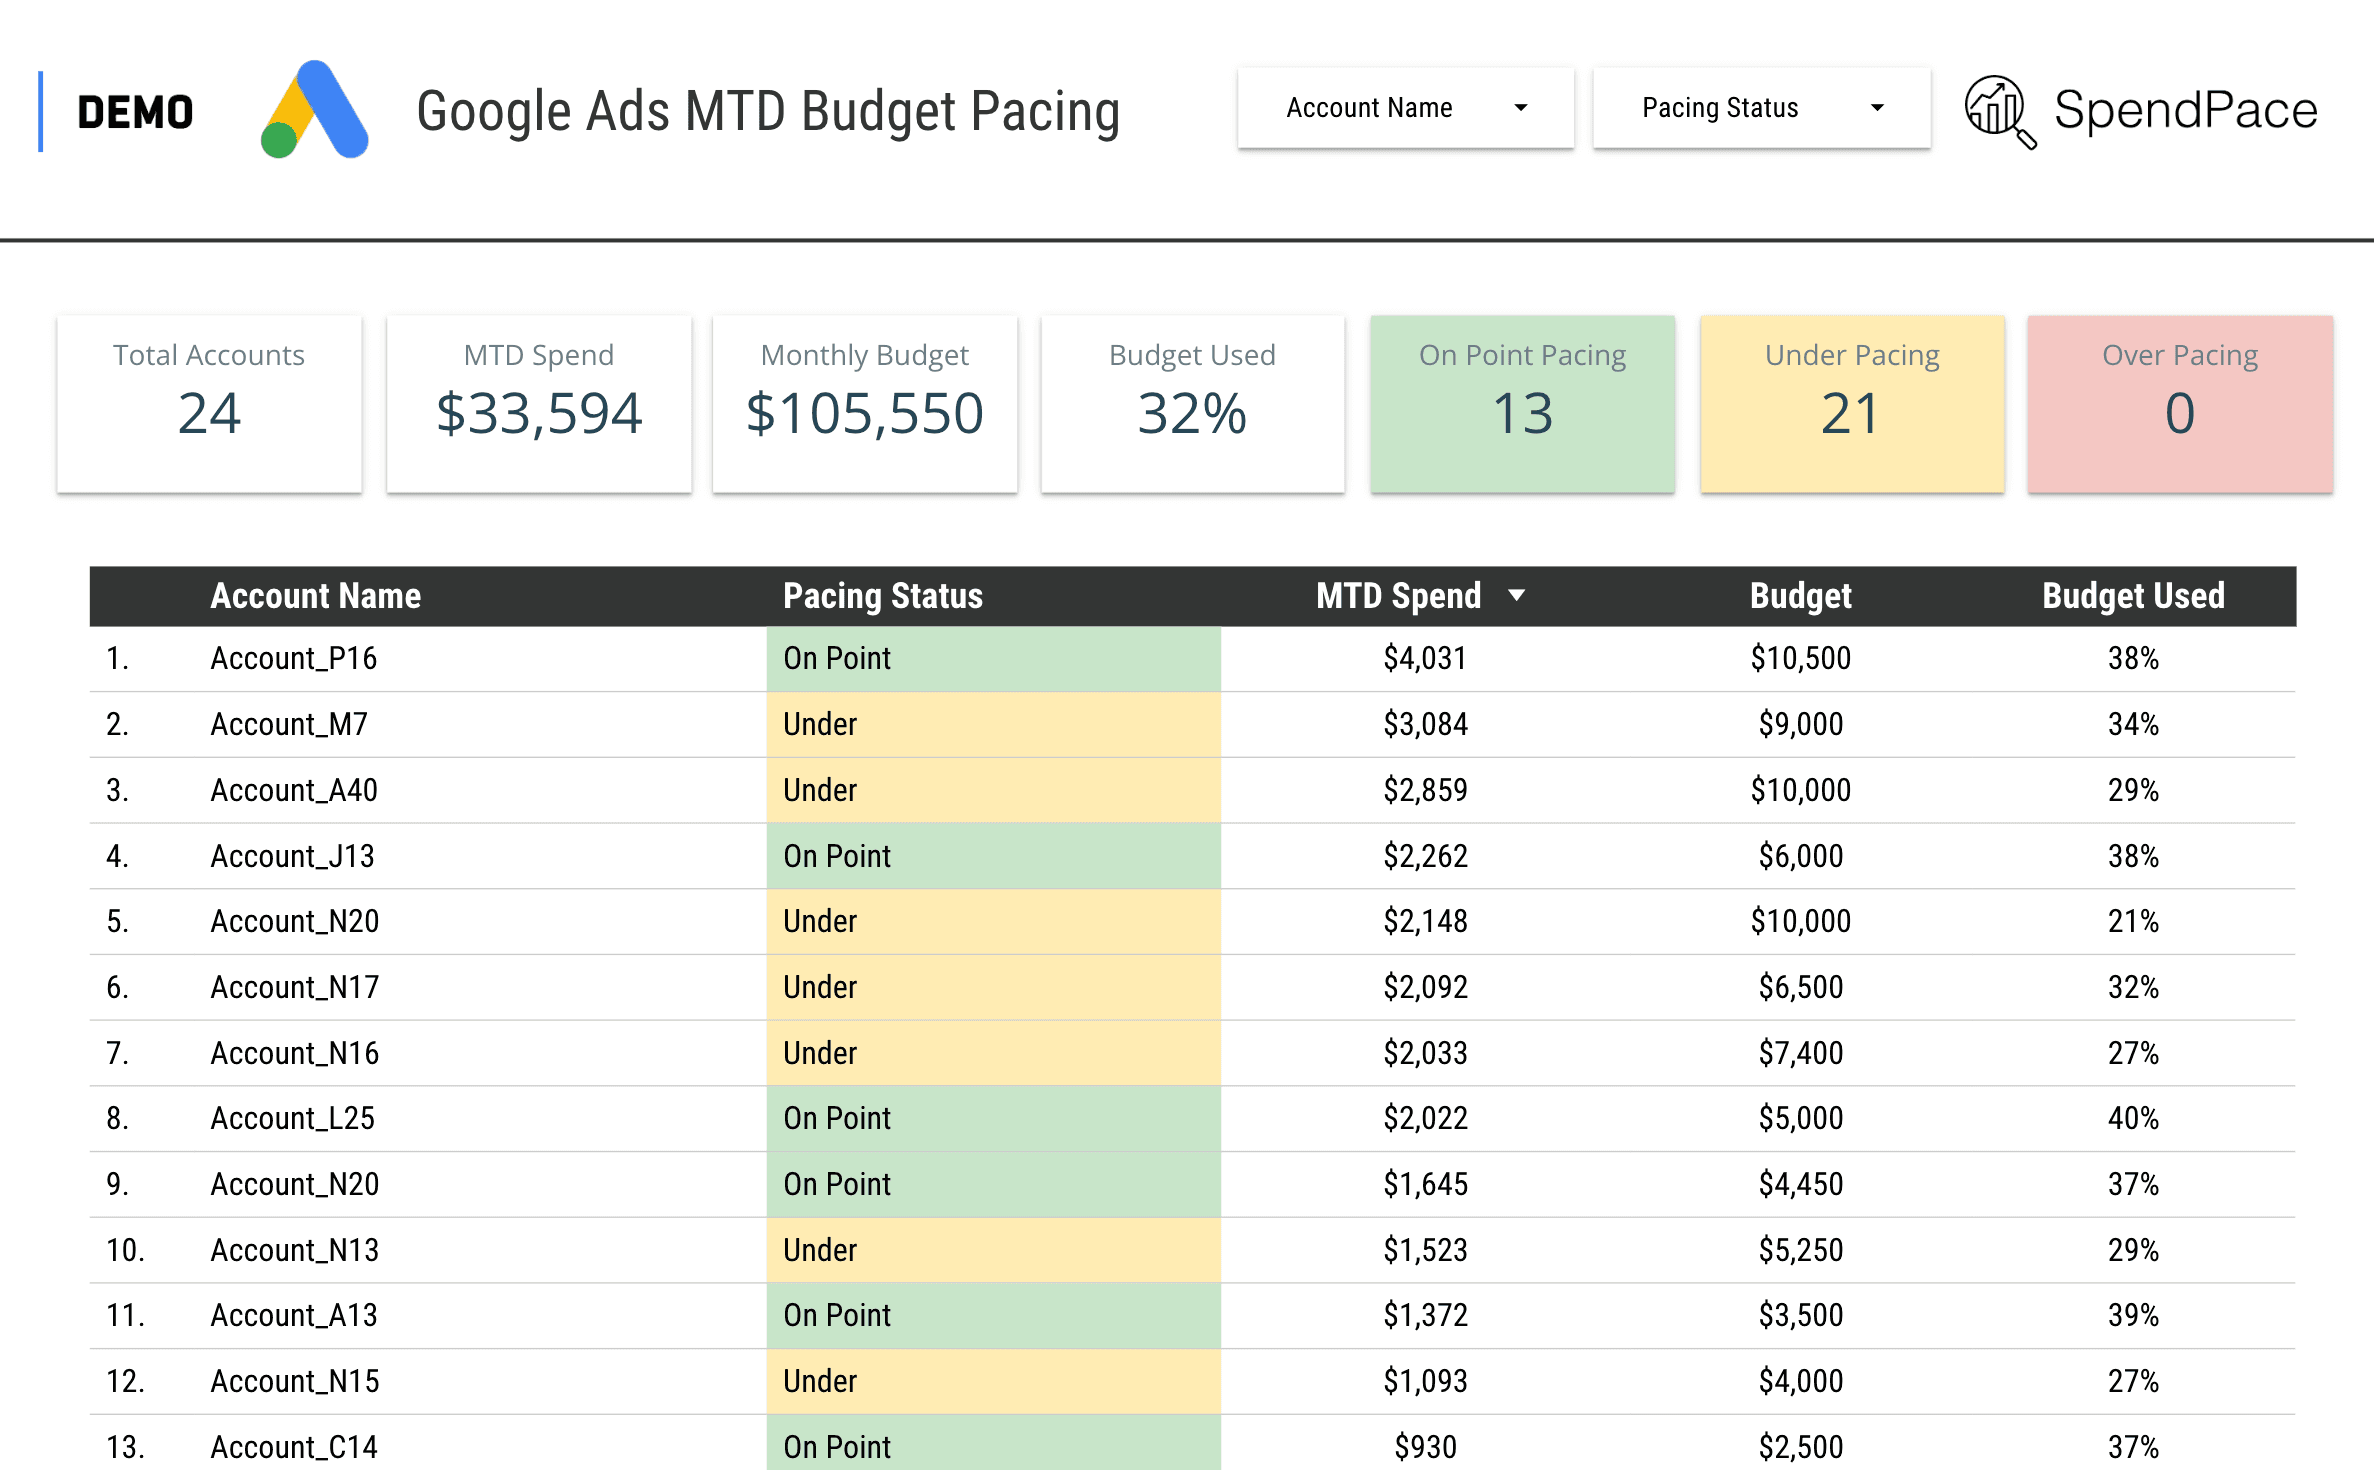
Task: Click the Total Accounts card
Action: coord(208,404)
